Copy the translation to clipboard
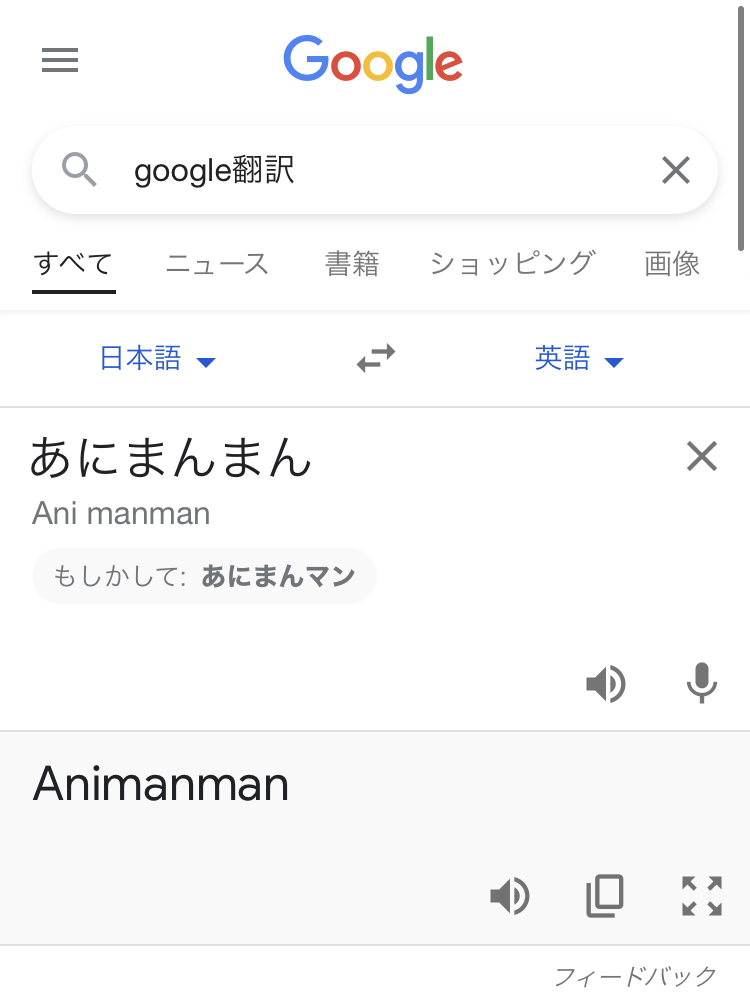The width and height of the screenshot is (750, 993). tap(605, 896)
